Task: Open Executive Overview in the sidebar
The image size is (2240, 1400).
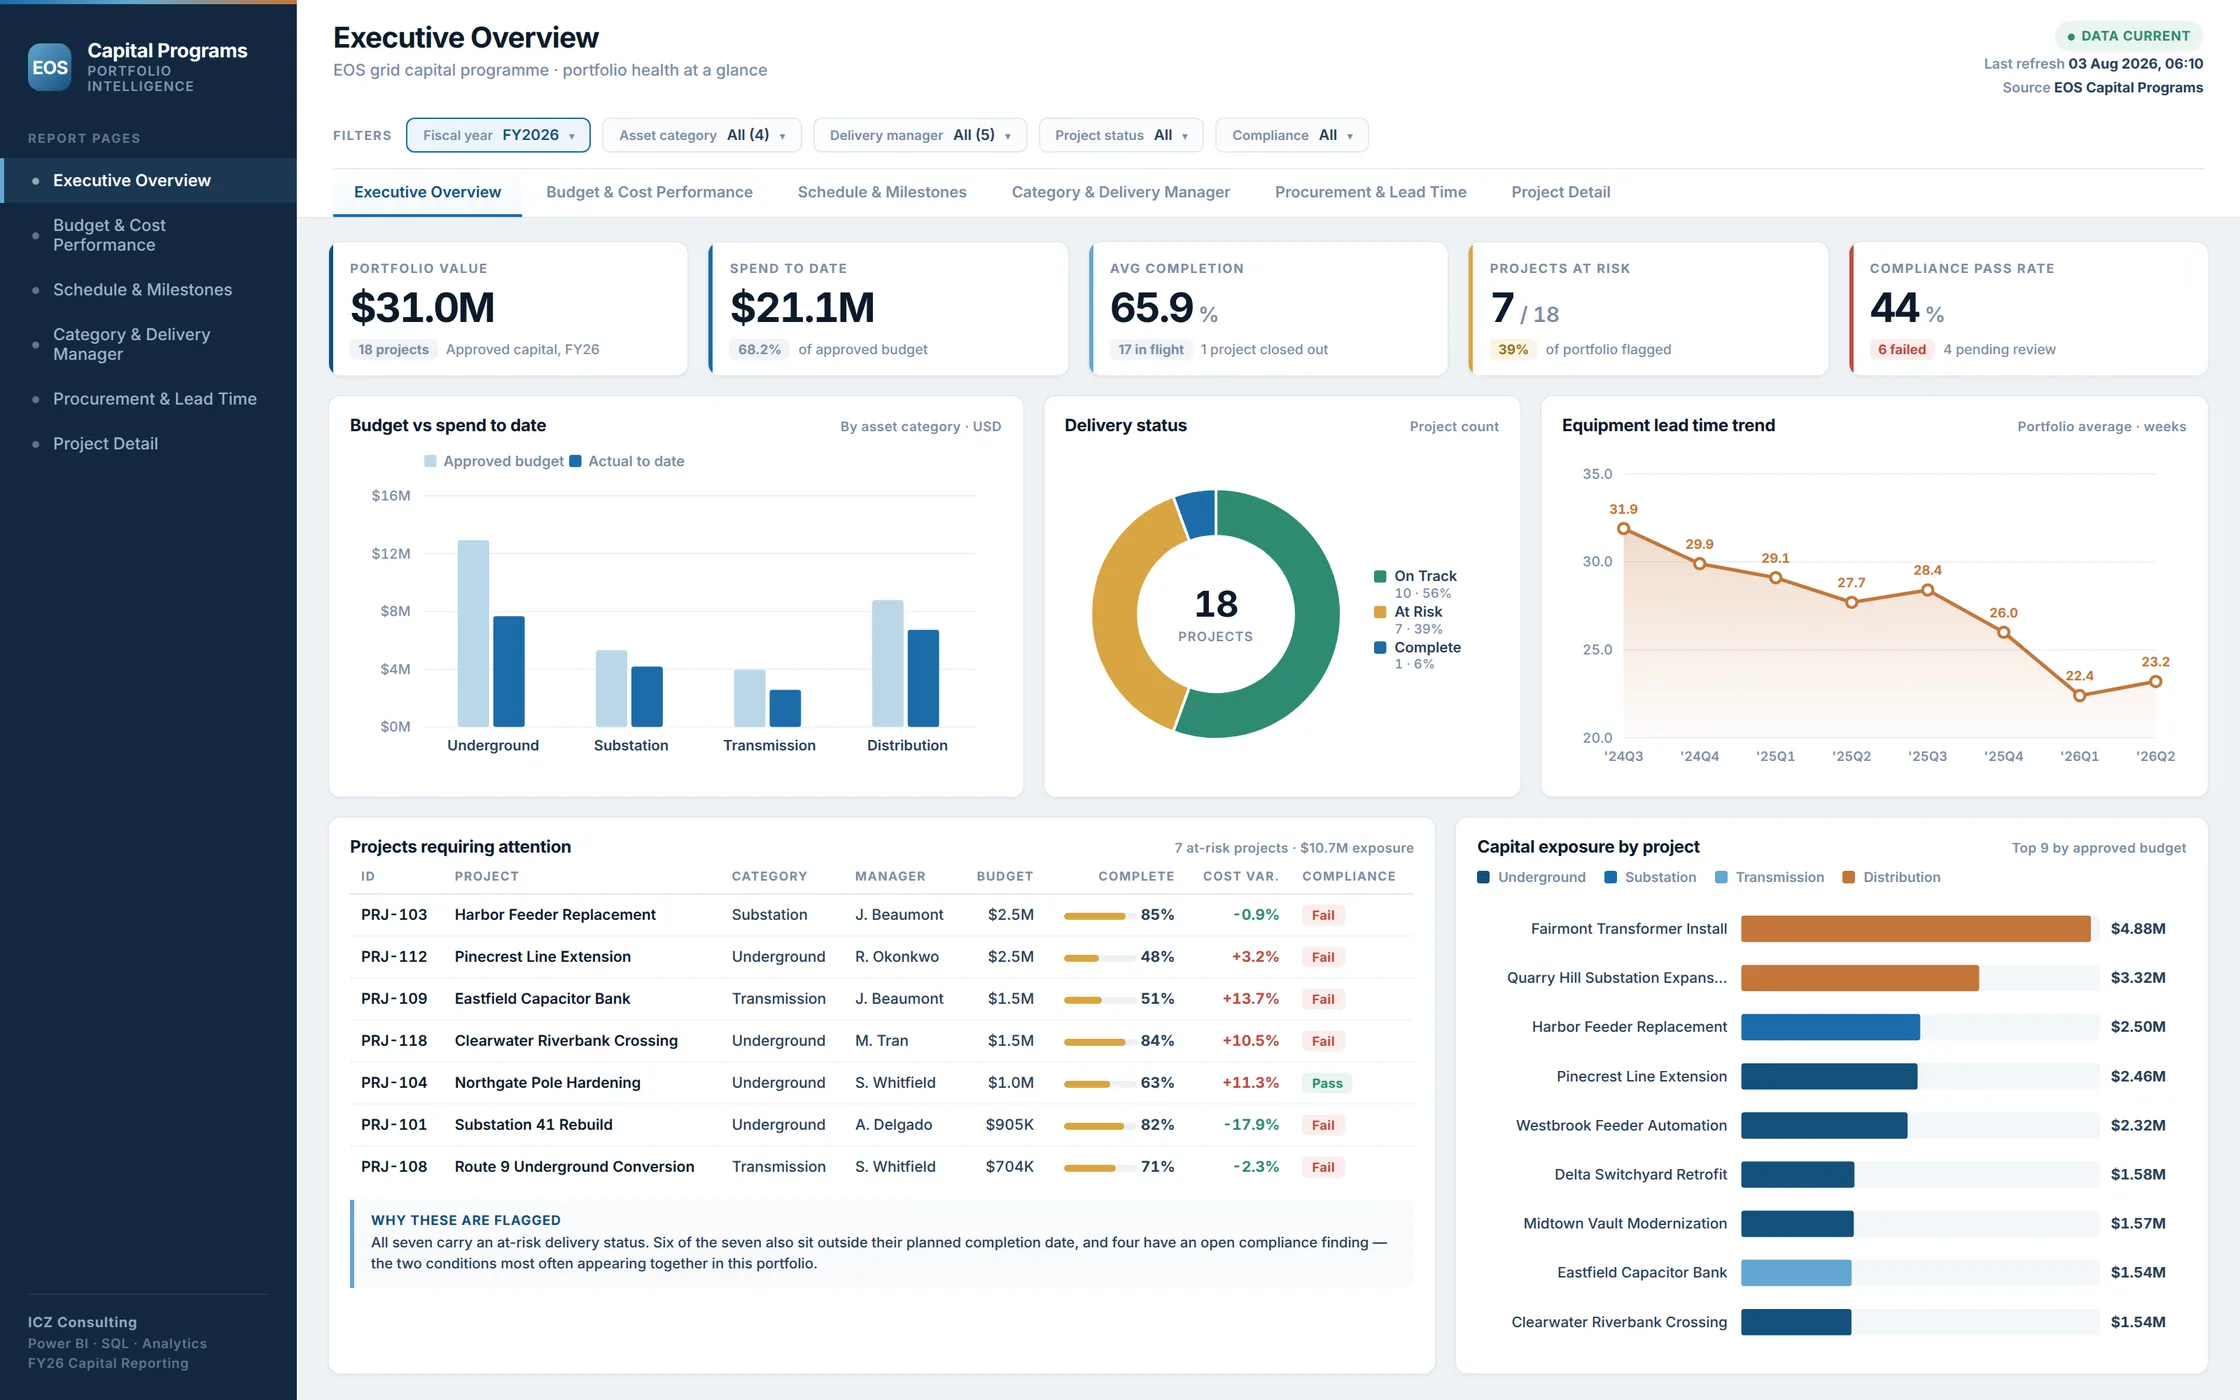Action: [x=148, y=180]
